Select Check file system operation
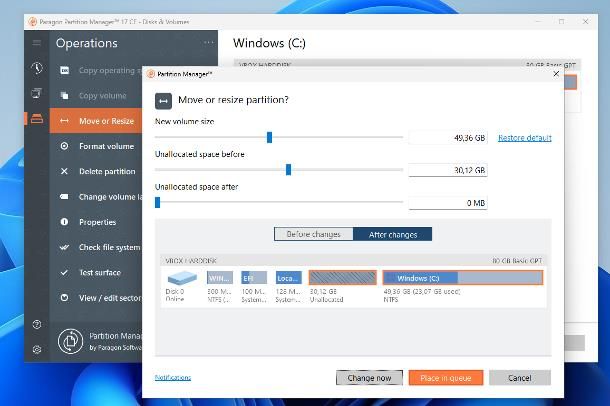Image resolution: width=610 pixels, height=406 pixels. click(95, 247)
